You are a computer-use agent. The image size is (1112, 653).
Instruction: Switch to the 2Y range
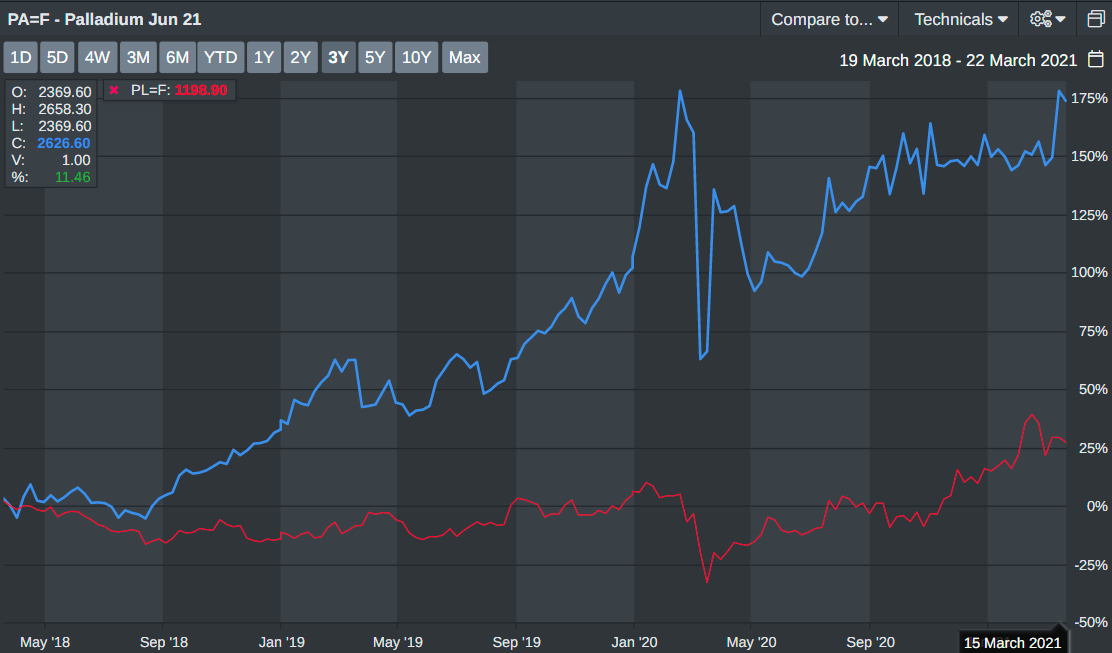(301, 57)
